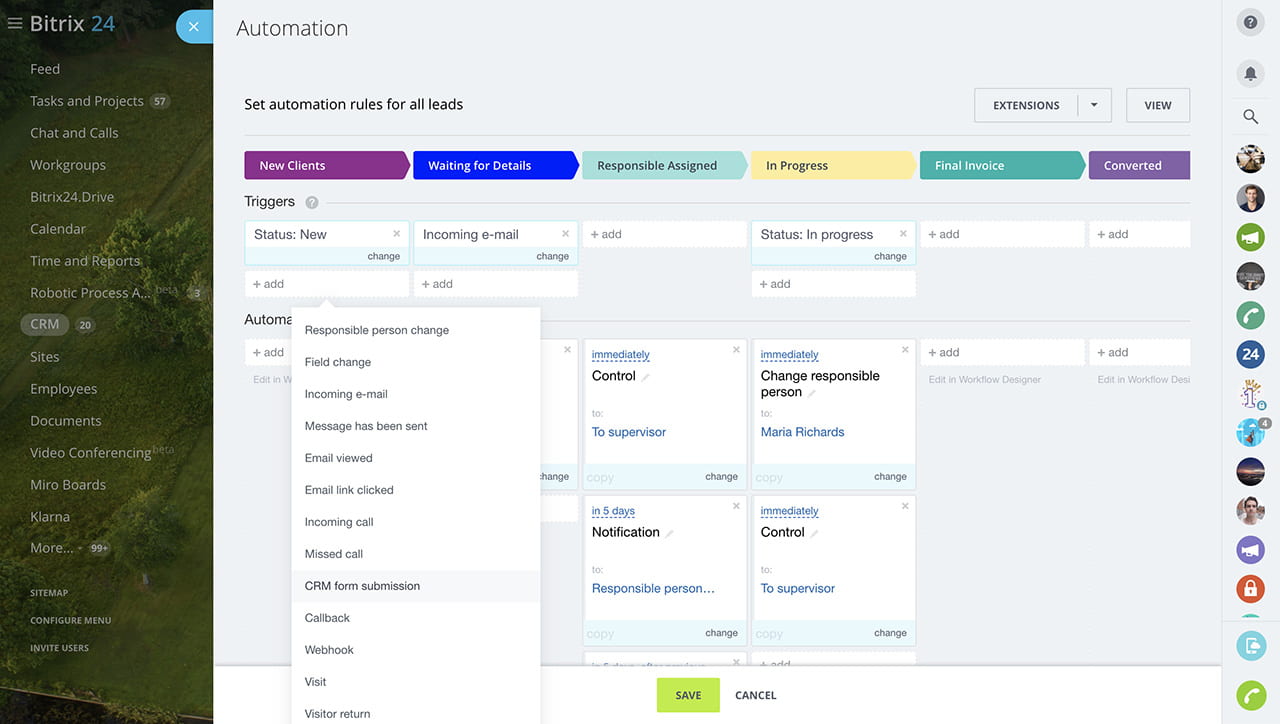1280x724 pixels.
Task: Add second trigger under Waiting for Details
Action: click(x=496, y=284)
